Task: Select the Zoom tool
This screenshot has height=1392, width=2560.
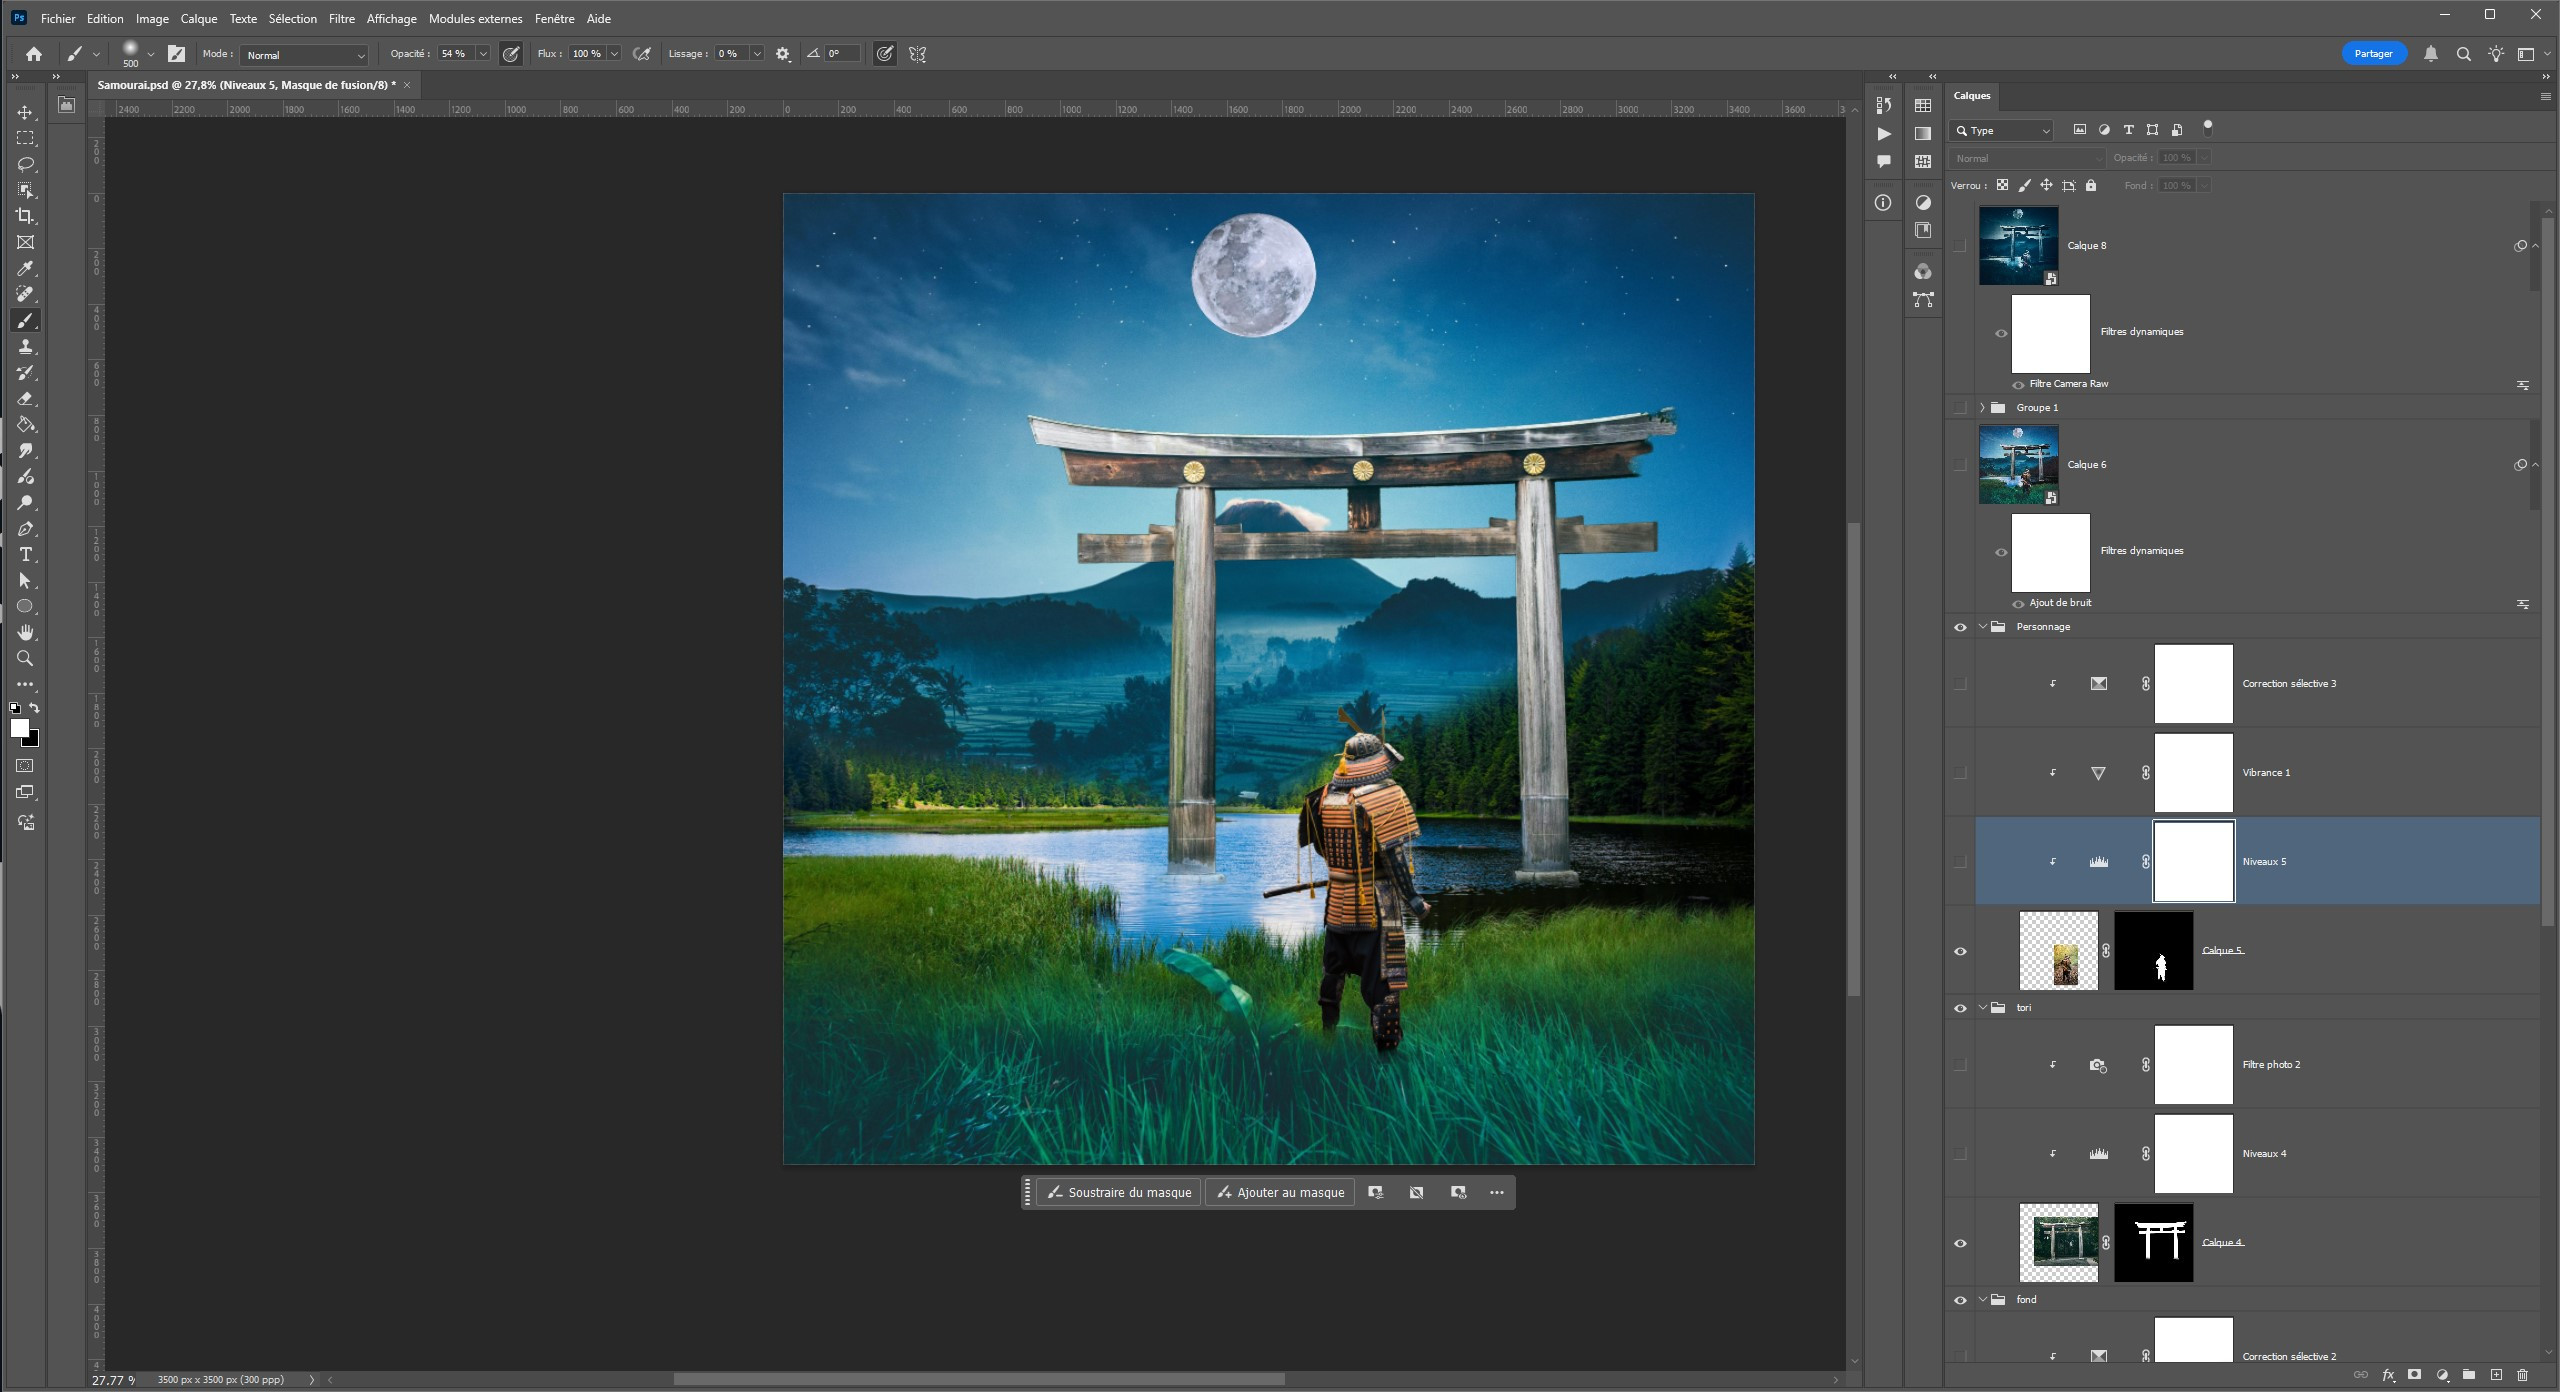Action: [26, 658]
